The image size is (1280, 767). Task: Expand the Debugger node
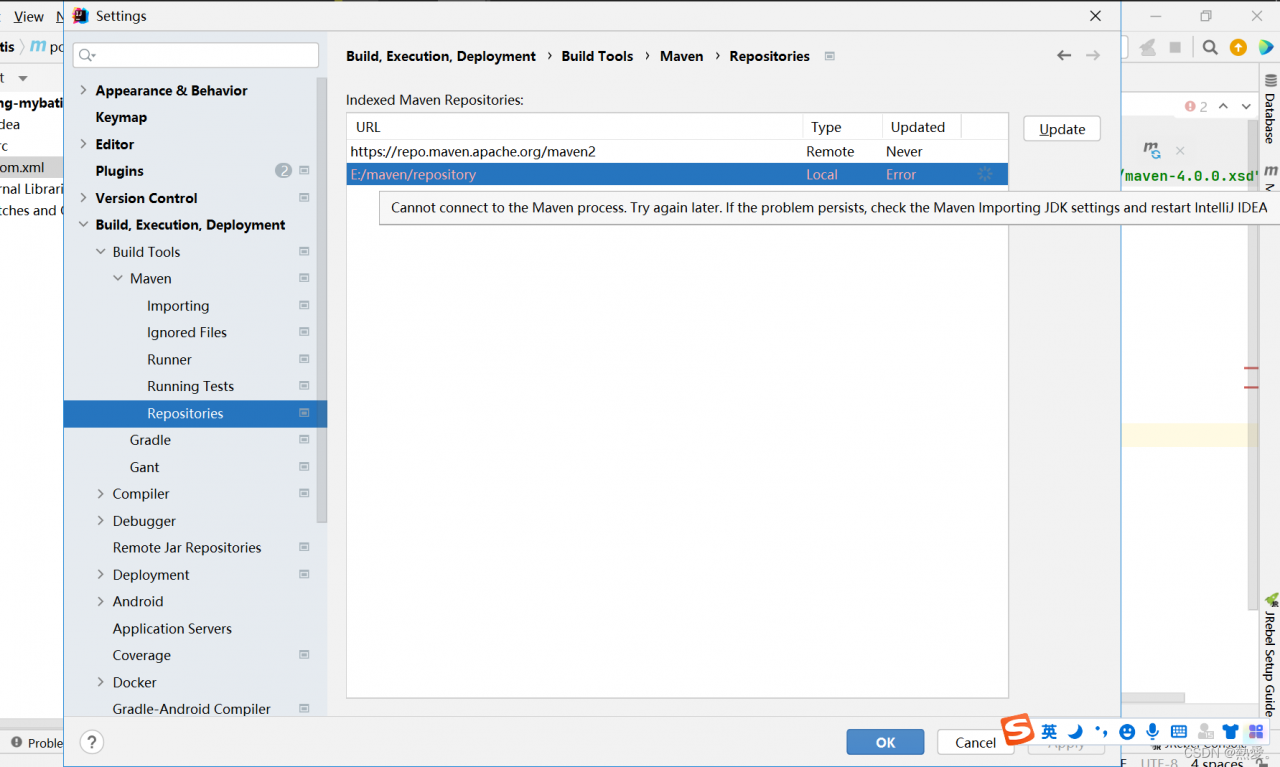tap(100, 521)
